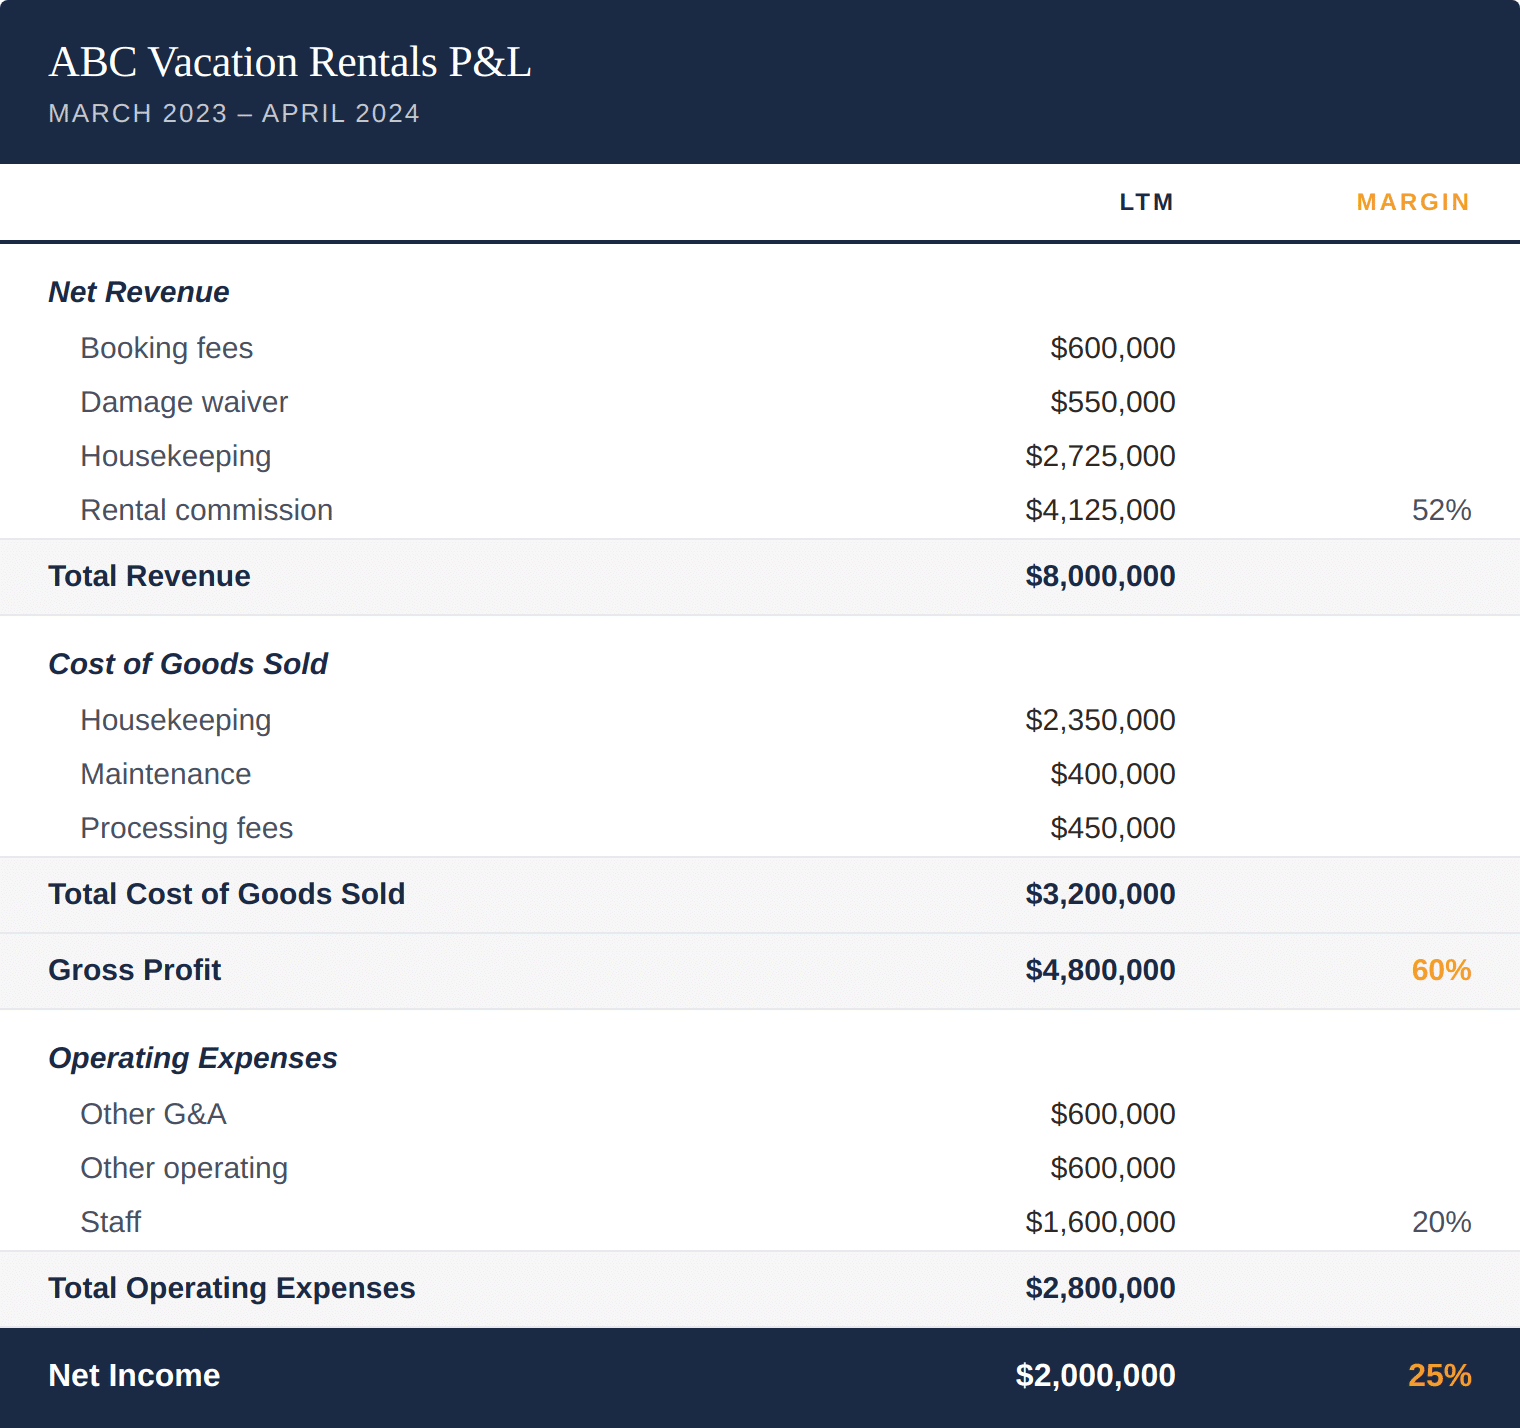Click the 'Rental commission' row label
Viewport: 1520px width, 1428px height.
point(207,510)
